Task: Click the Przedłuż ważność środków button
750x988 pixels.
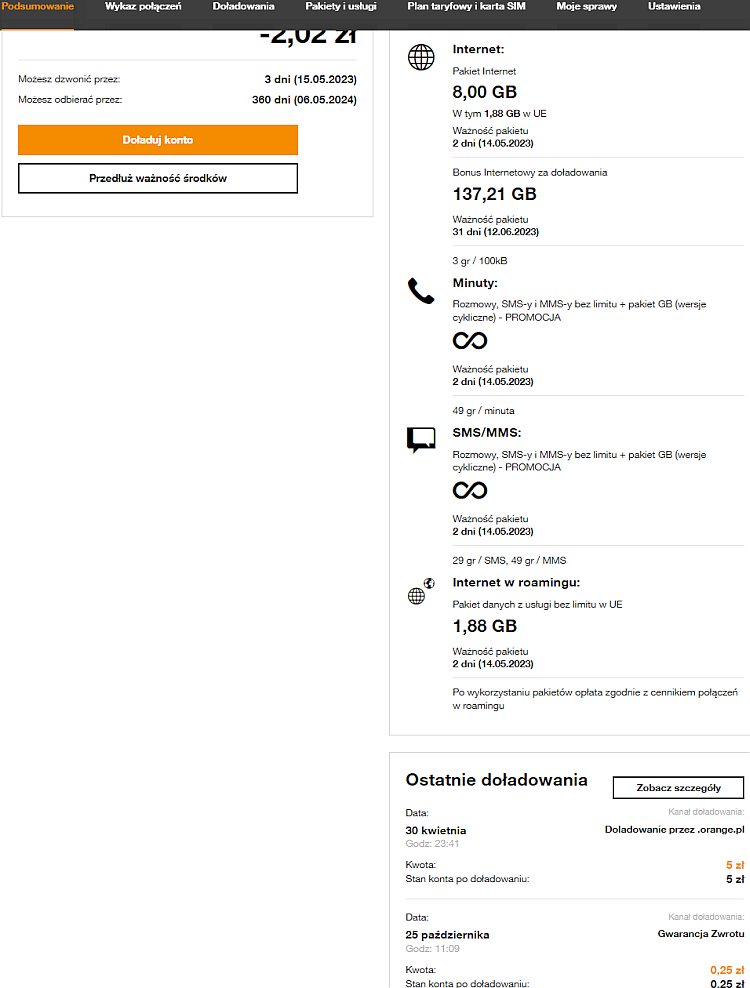Action: pyautogui.click(x=158, y=178)
